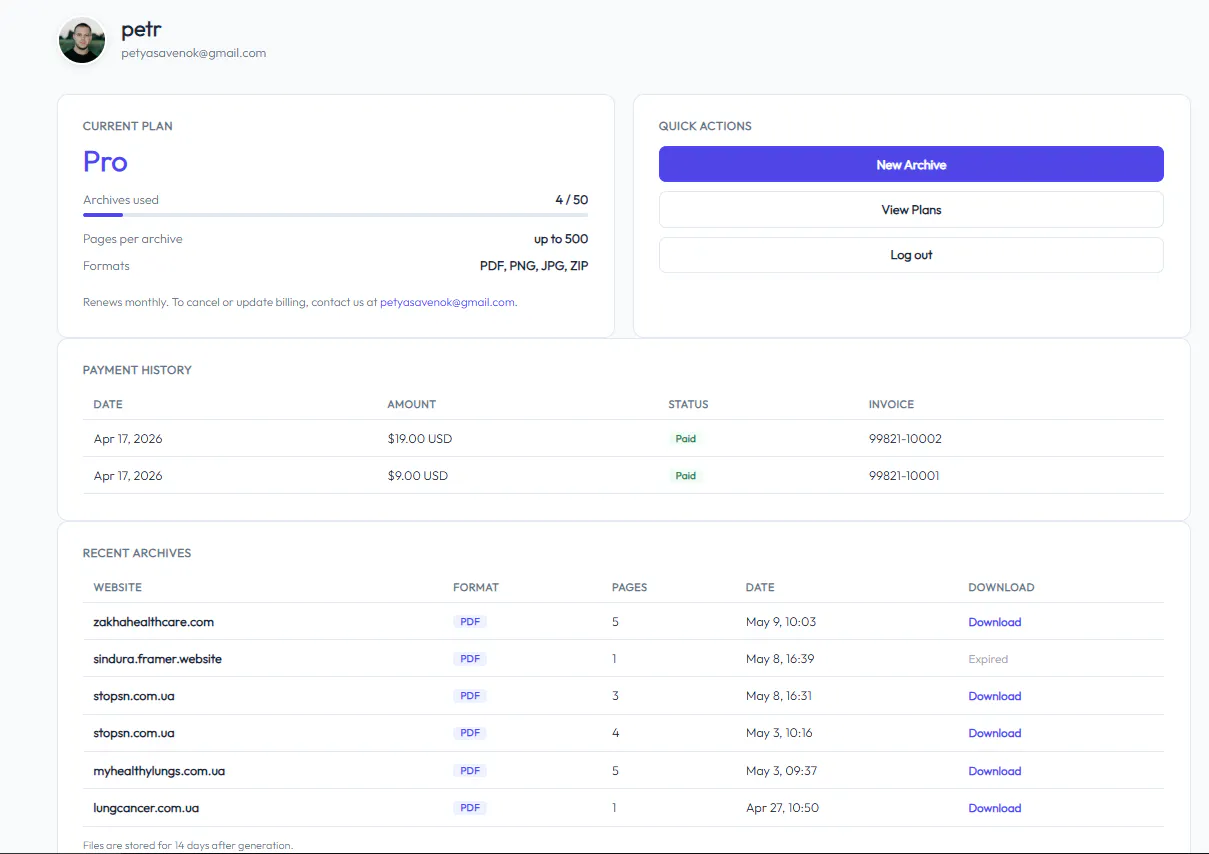1209x854 pixels.
Task: Click the WEBSITE column header
Action: click(x=118, y=587)
